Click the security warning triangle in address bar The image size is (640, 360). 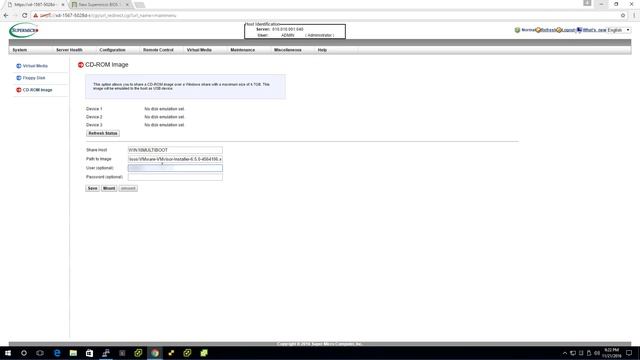(36, 16)
